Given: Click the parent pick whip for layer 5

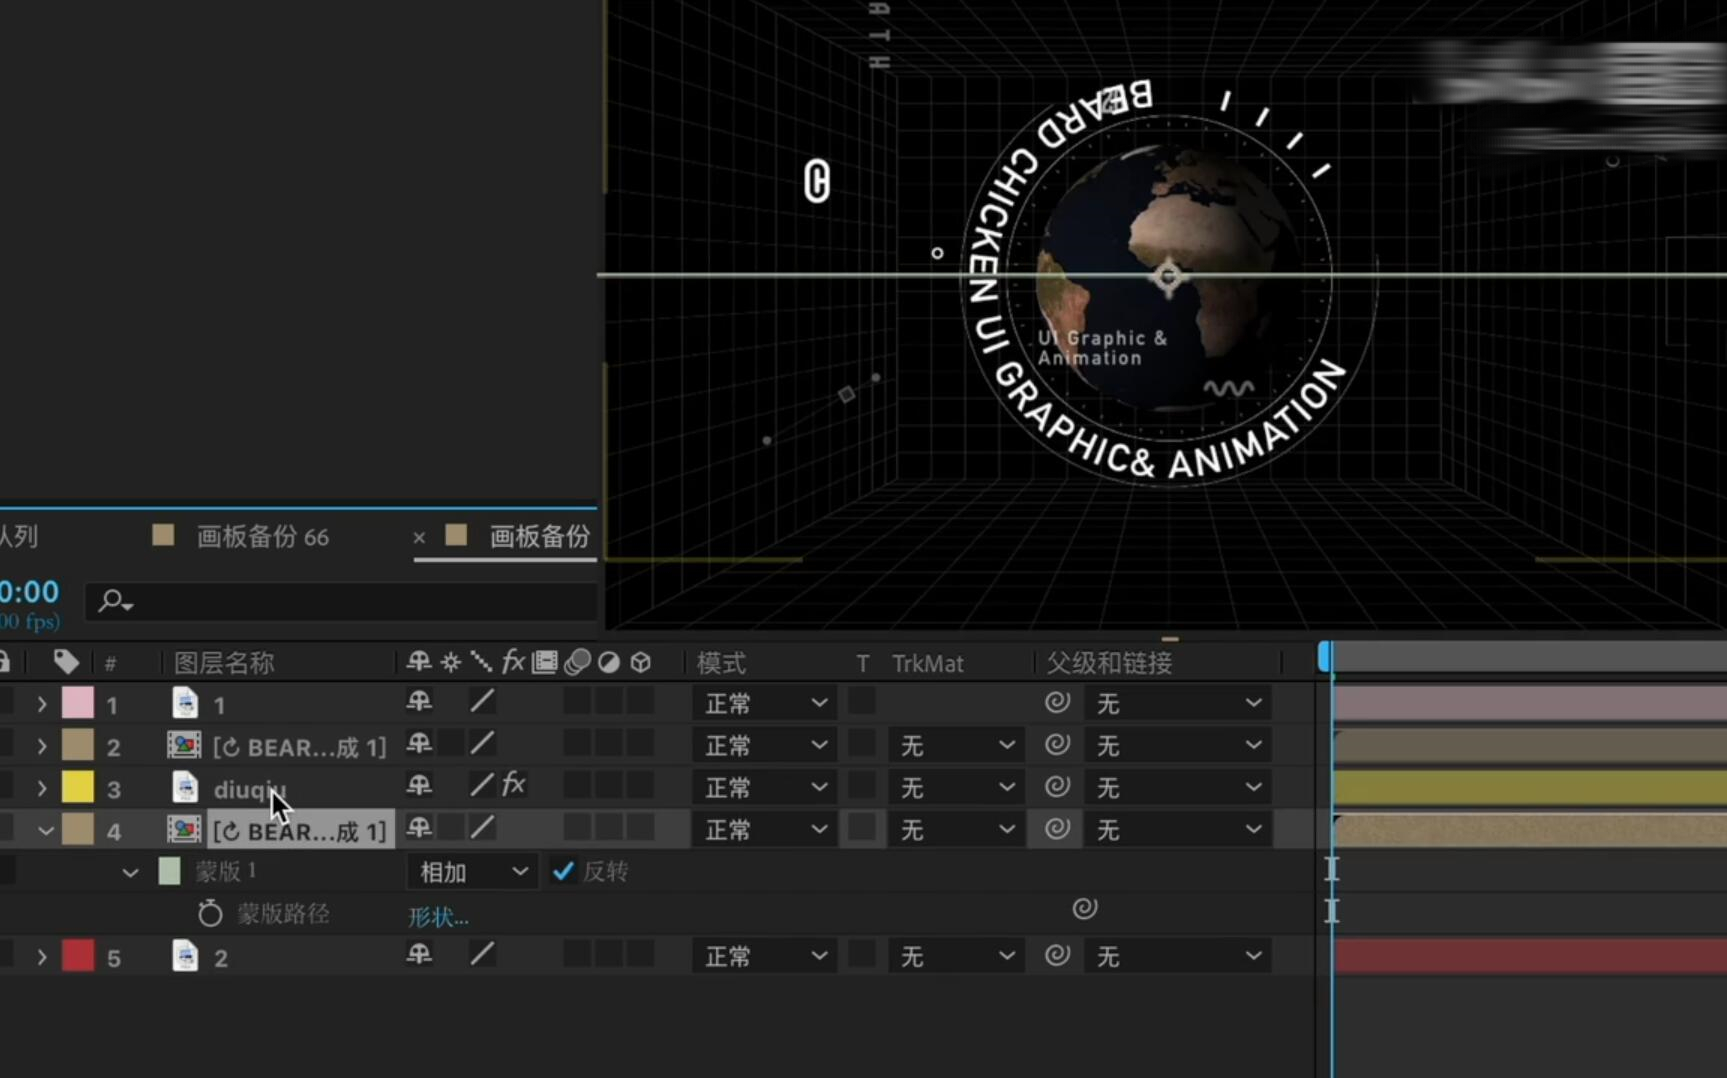Looking at the screenshot, I should (1057, 956).
